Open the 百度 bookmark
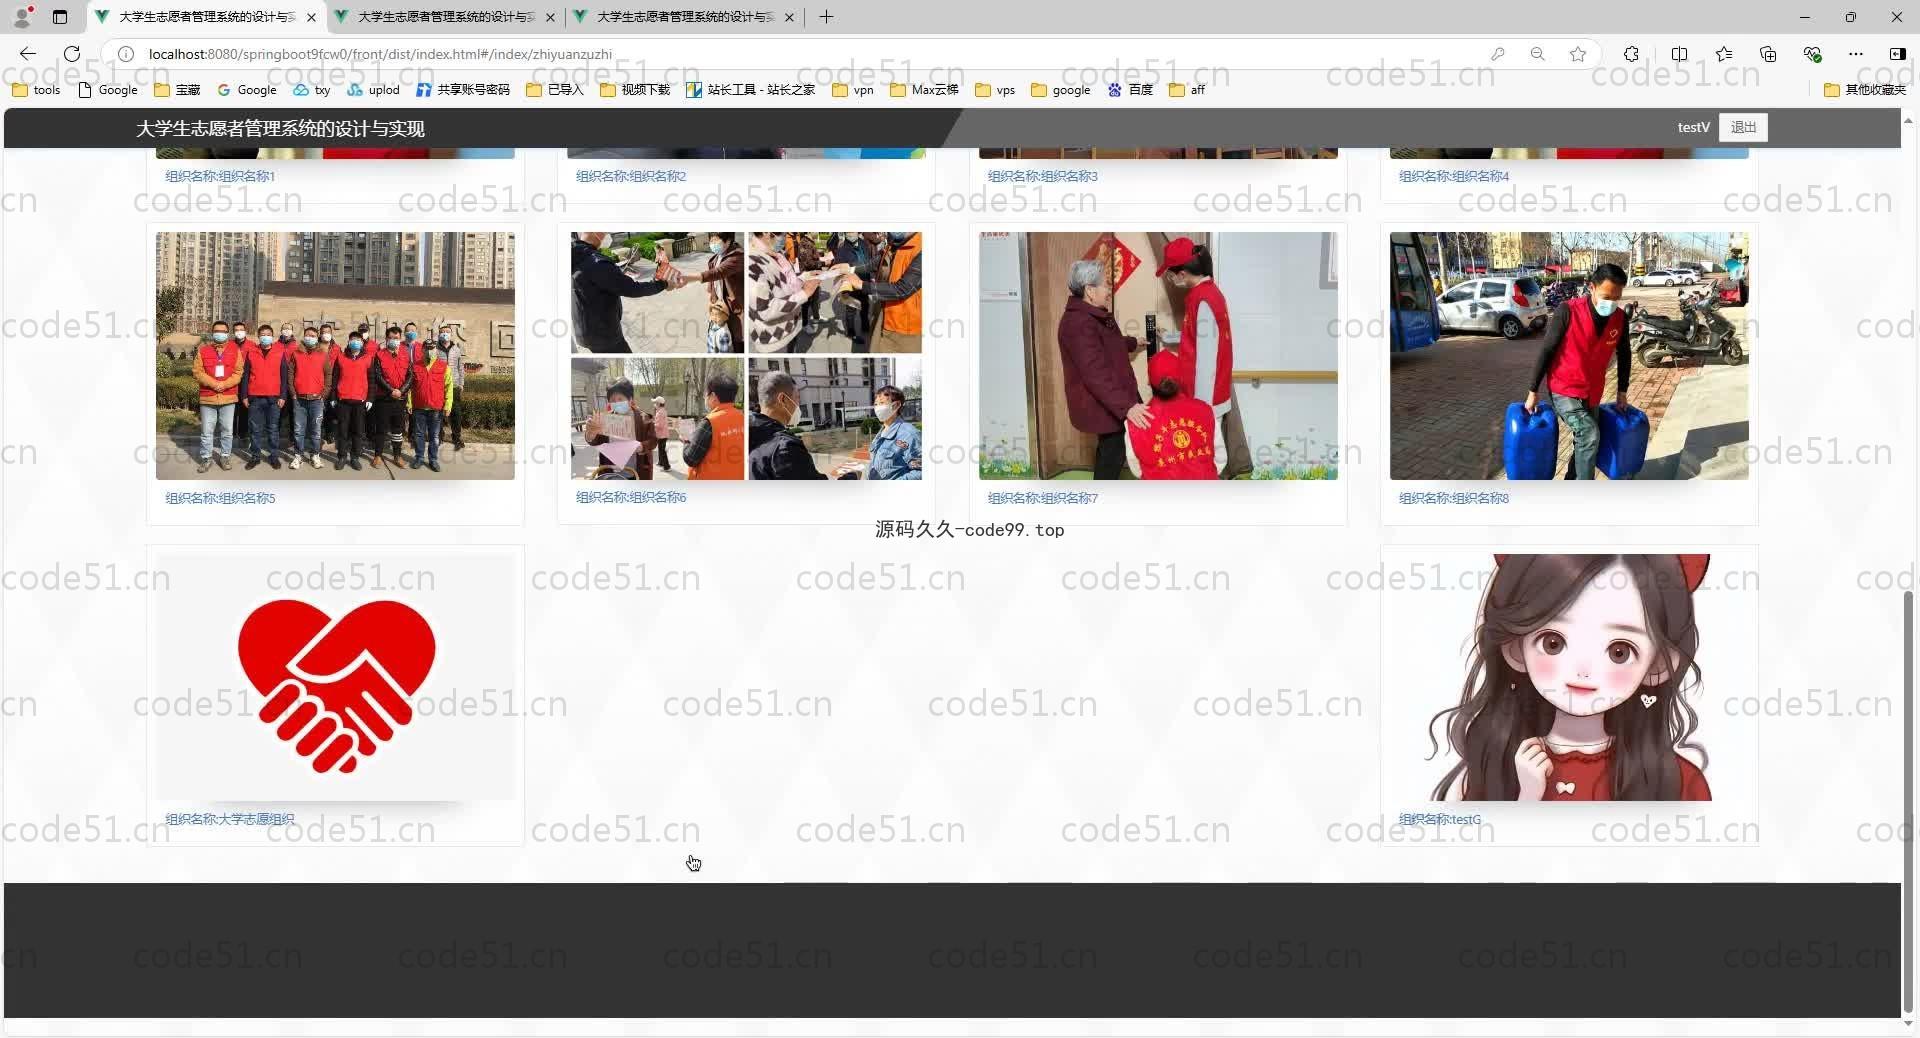 click(x=1130, y=90)
